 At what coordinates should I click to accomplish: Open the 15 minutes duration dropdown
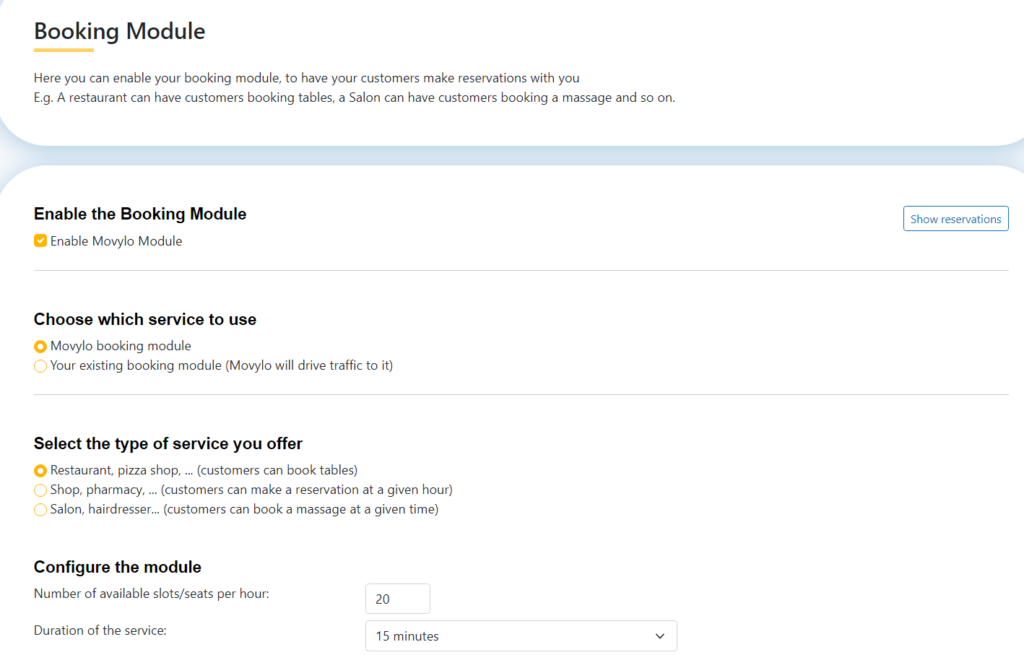click(521, 636)
